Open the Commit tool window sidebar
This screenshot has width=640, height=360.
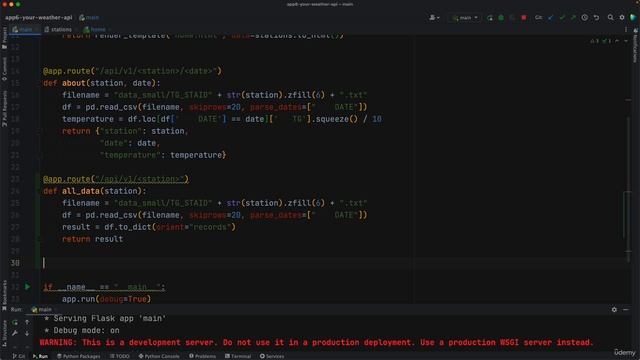[x=4, y=69]
